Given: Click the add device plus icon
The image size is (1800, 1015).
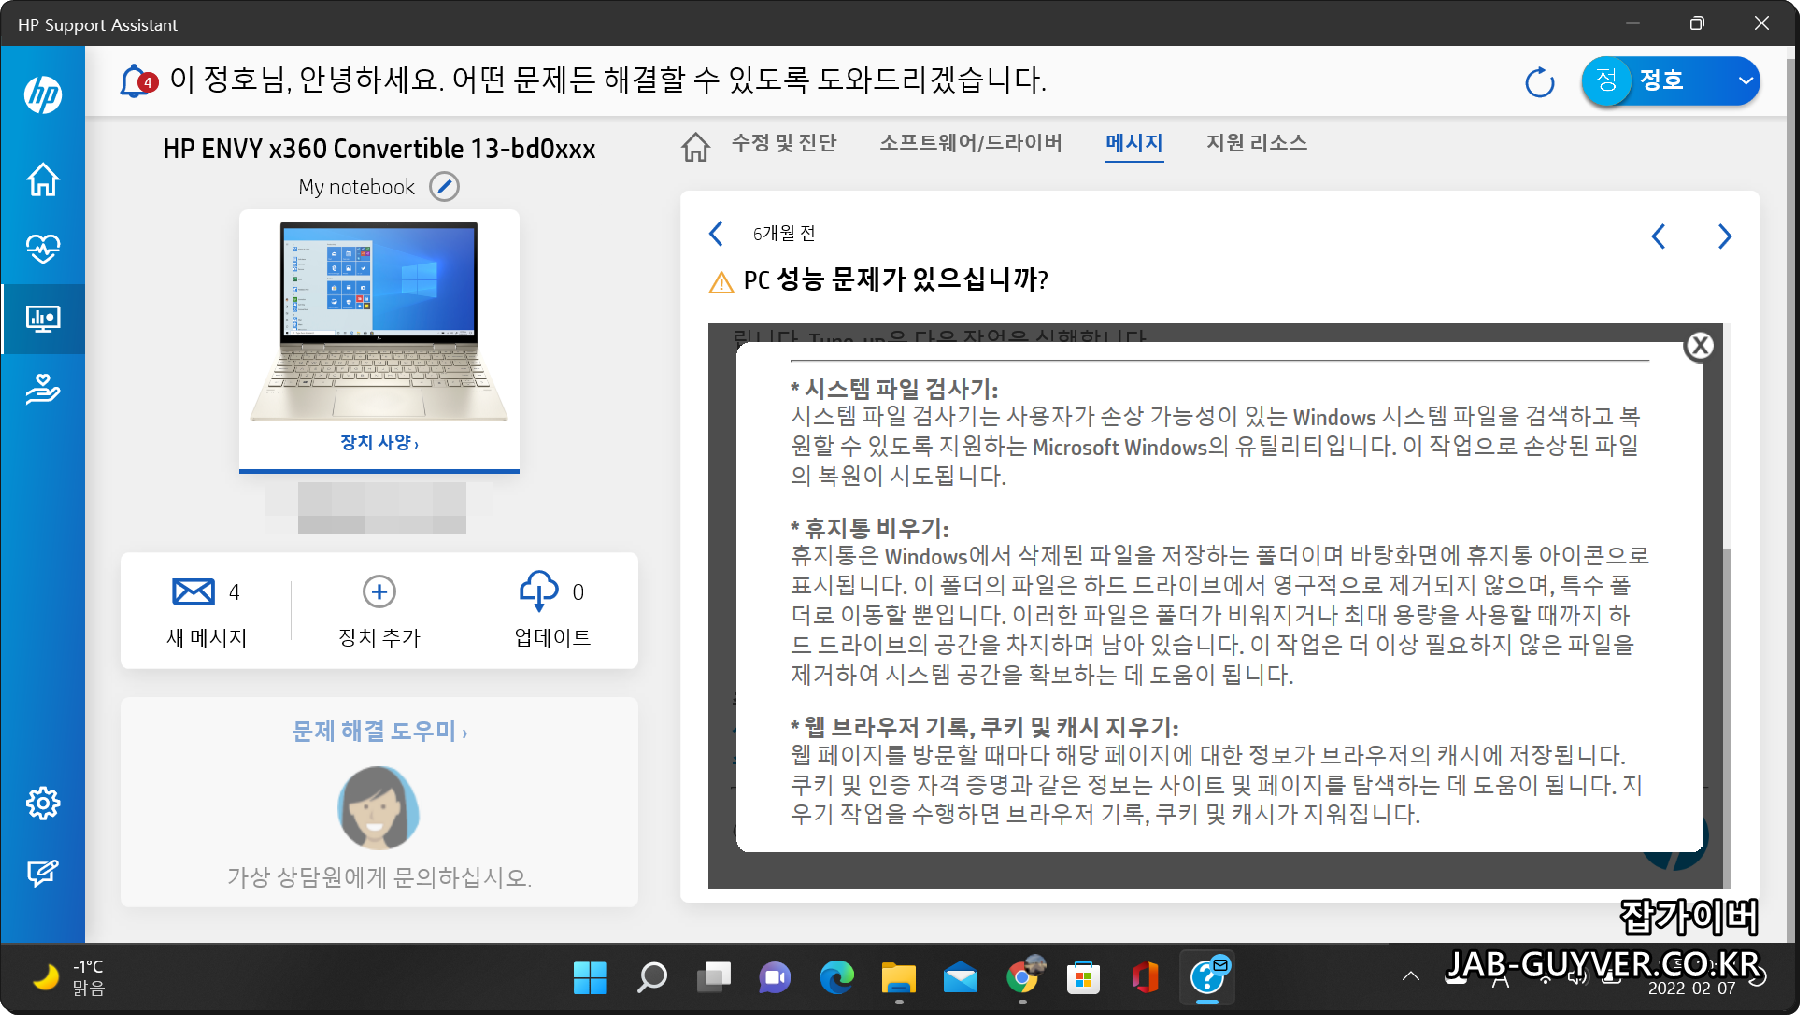Looking at the screenshot, I should (379, 591).
